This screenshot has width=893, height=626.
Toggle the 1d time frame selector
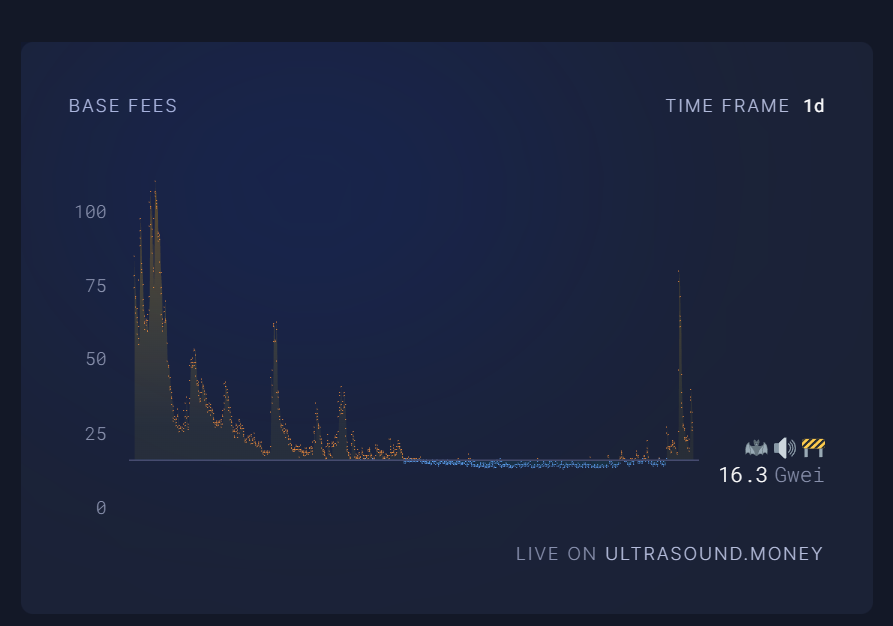point(814,106)
